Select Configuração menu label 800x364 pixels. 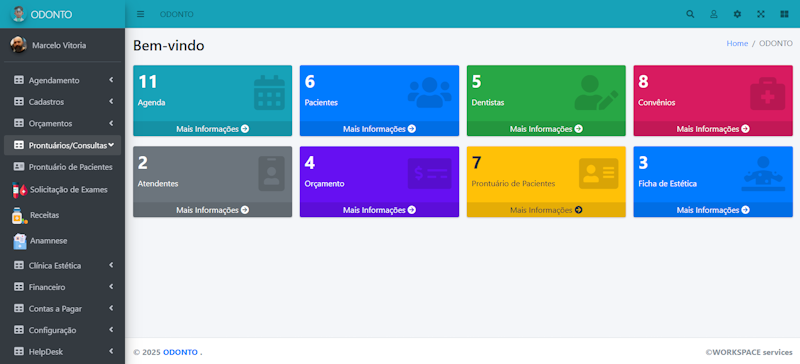pos(53,330)
